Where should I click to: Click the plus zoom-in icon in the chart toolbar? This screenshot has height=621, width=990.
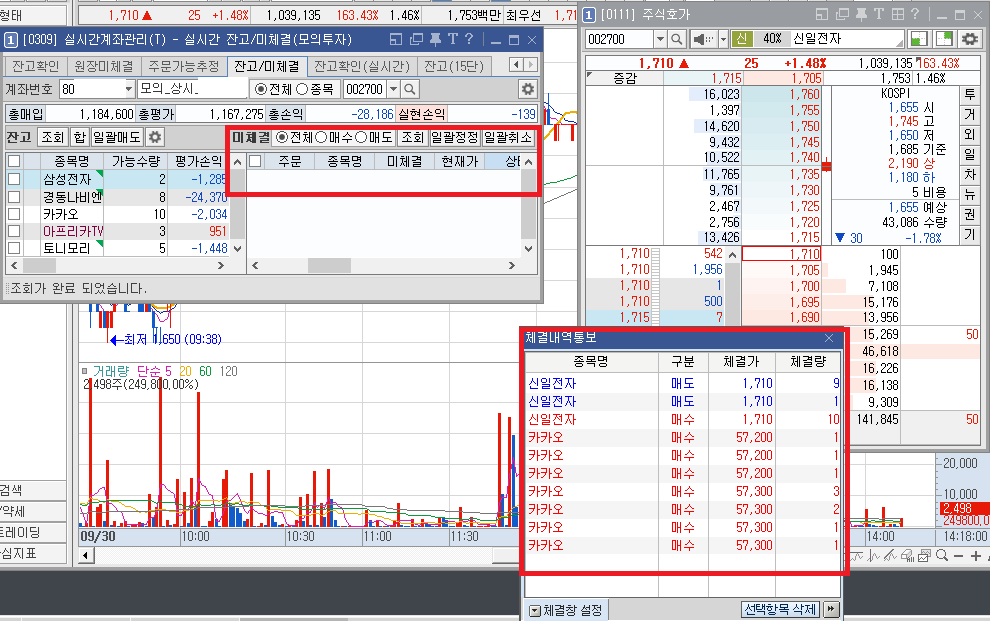pos(975,556)
